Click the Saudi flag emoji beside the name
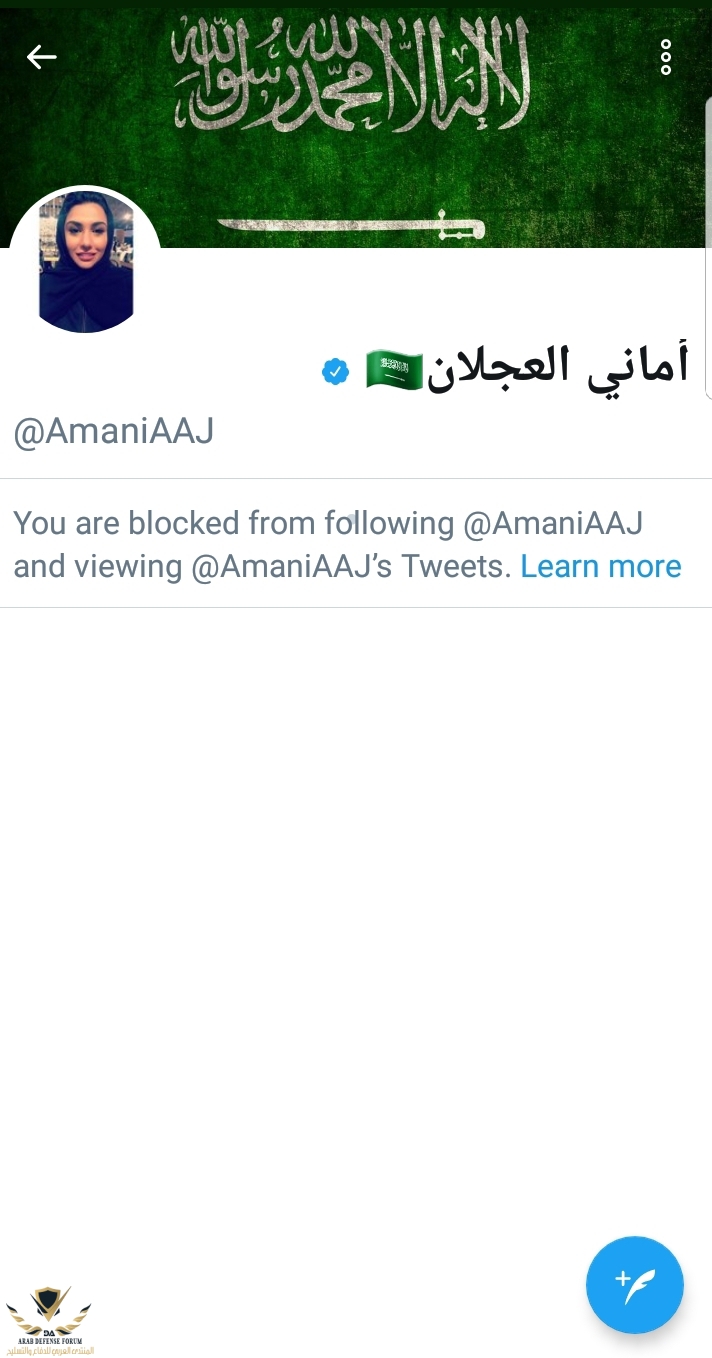This screenshot has width=712, height=1358. tap(394, 370)
